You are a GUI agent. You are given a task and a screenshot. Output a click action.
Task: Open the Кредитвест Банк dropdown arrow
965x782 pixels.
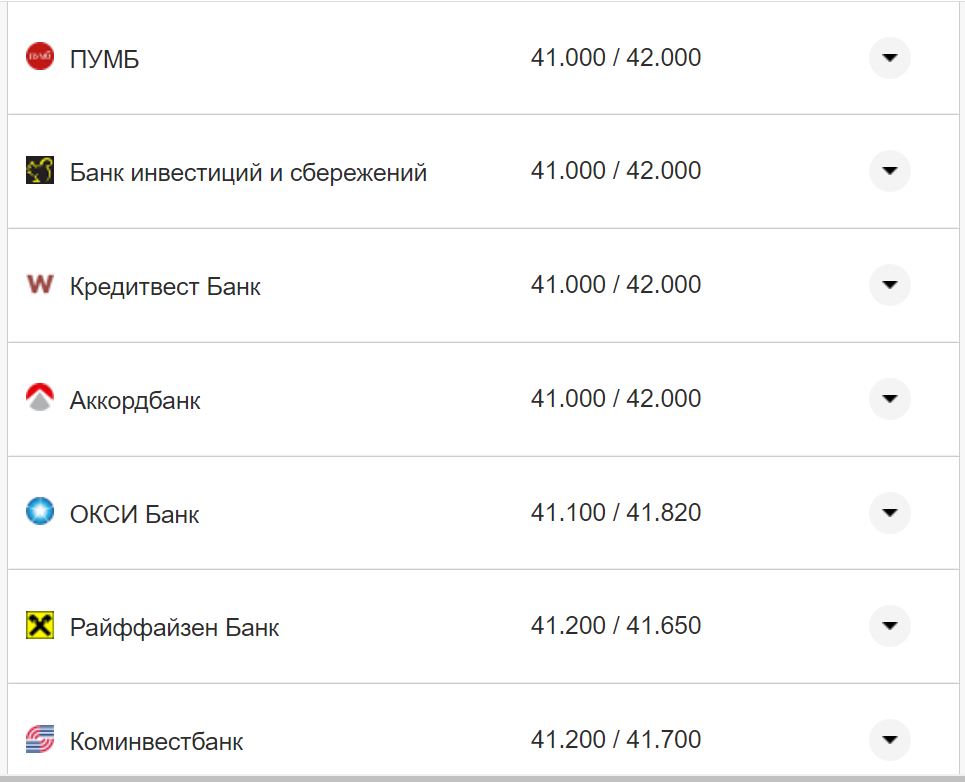coord(888,285)
